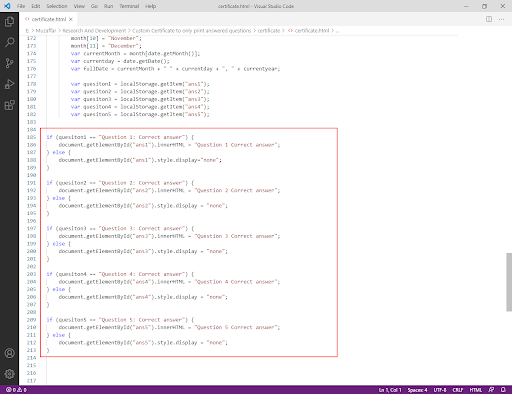
Task: Click the feedback icon in status bar
Action: point(491,390)
